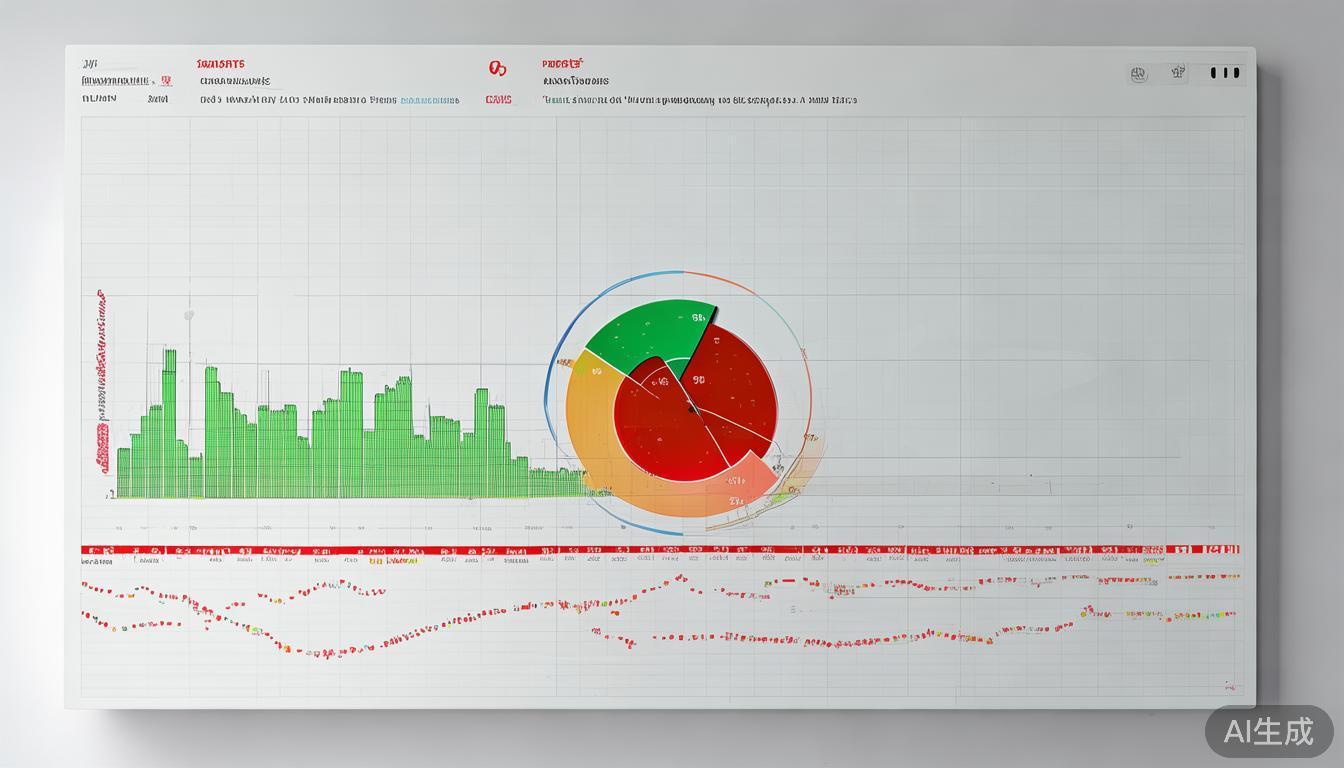The height and width of the screenshot is (768, 1344).
Task: Open the blue link text in header description
Action: coord(429,100)
